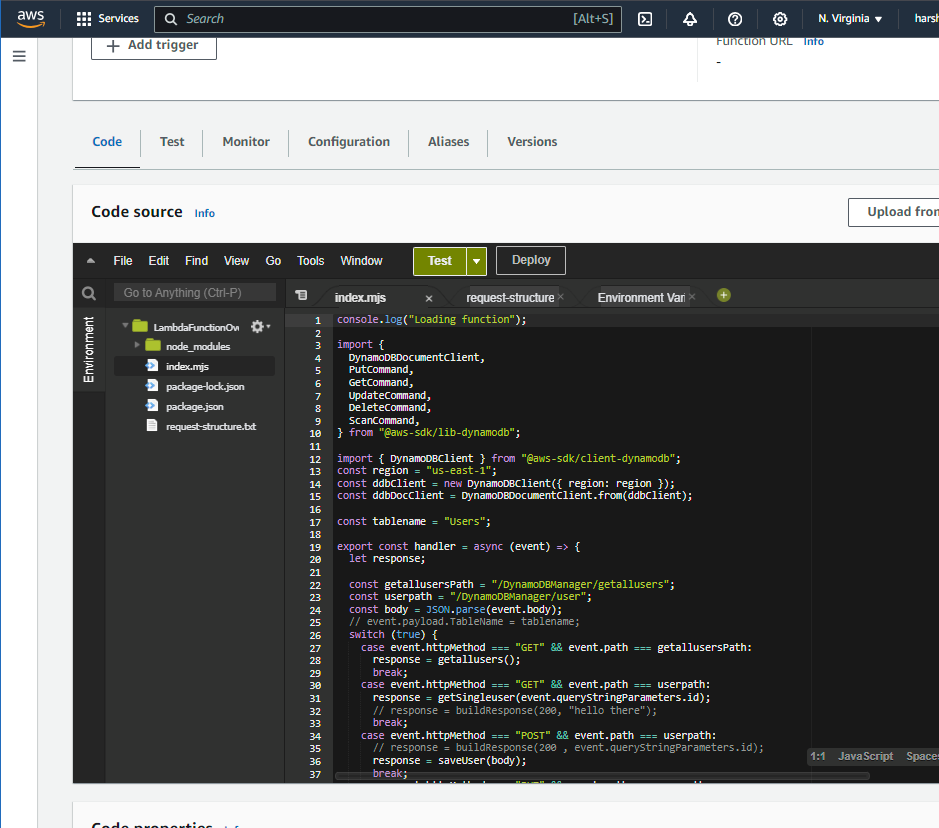
Task: Click the search magnifier in the editor sidebar
Action: 88,293
